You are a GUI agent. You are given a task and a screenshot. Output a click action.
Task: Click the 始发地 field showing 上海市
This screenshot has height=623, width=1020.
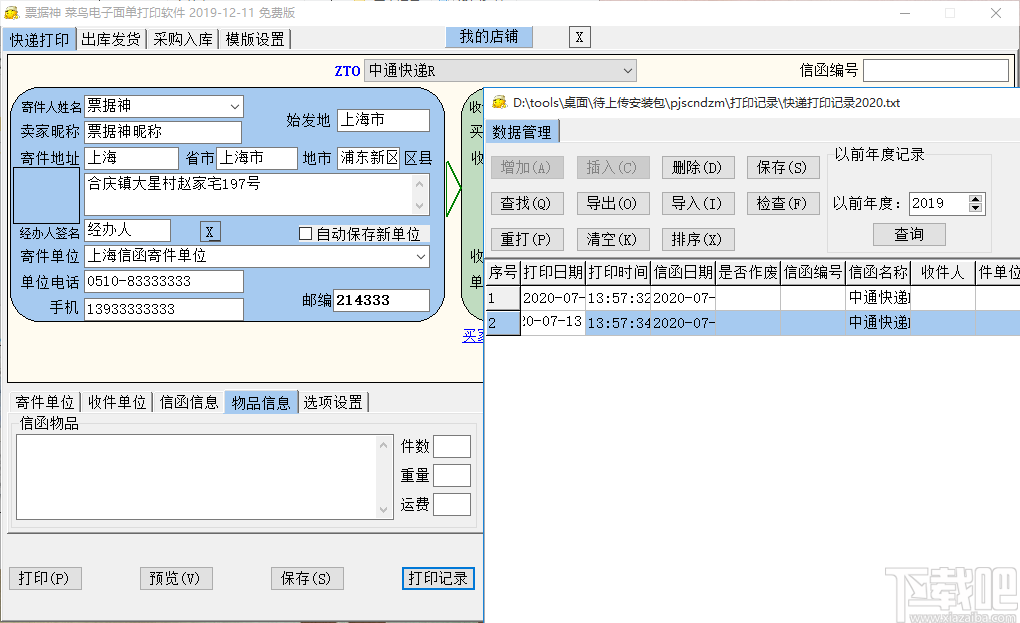[383, 120]
